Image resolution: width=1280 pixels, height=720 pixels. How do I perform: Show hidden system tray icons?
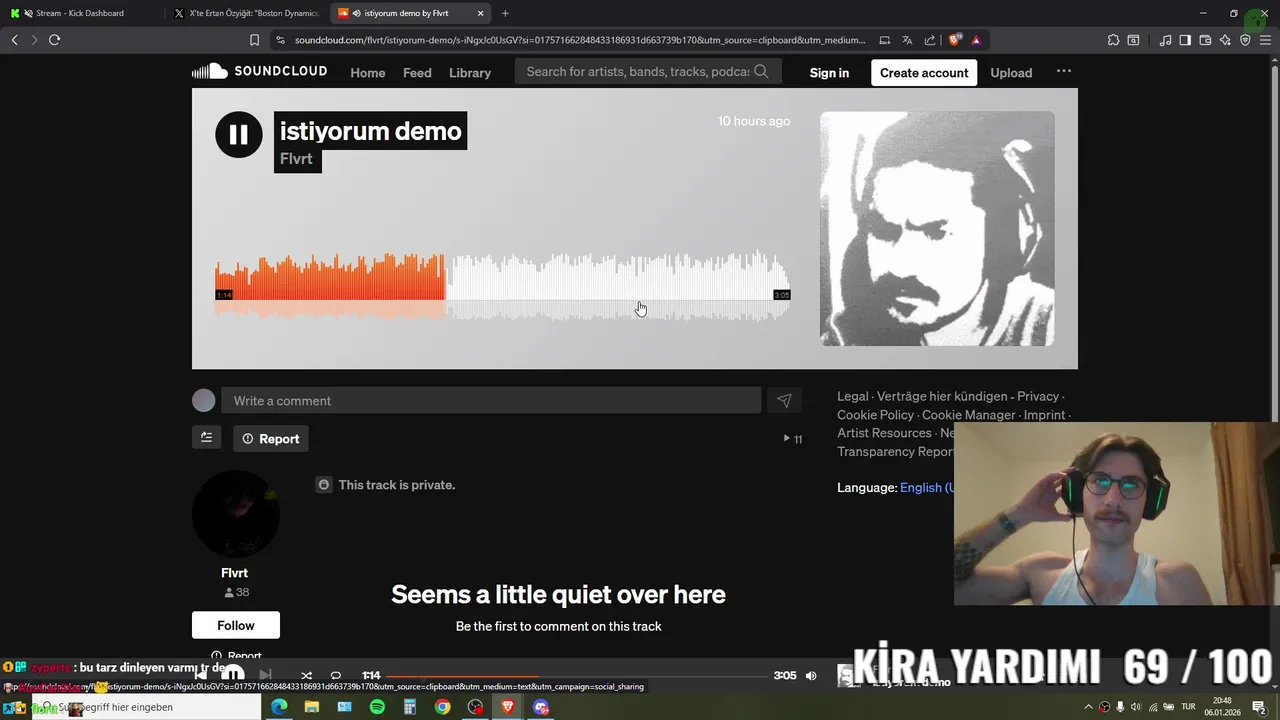pyautogui.click(x=1088, y=707)
